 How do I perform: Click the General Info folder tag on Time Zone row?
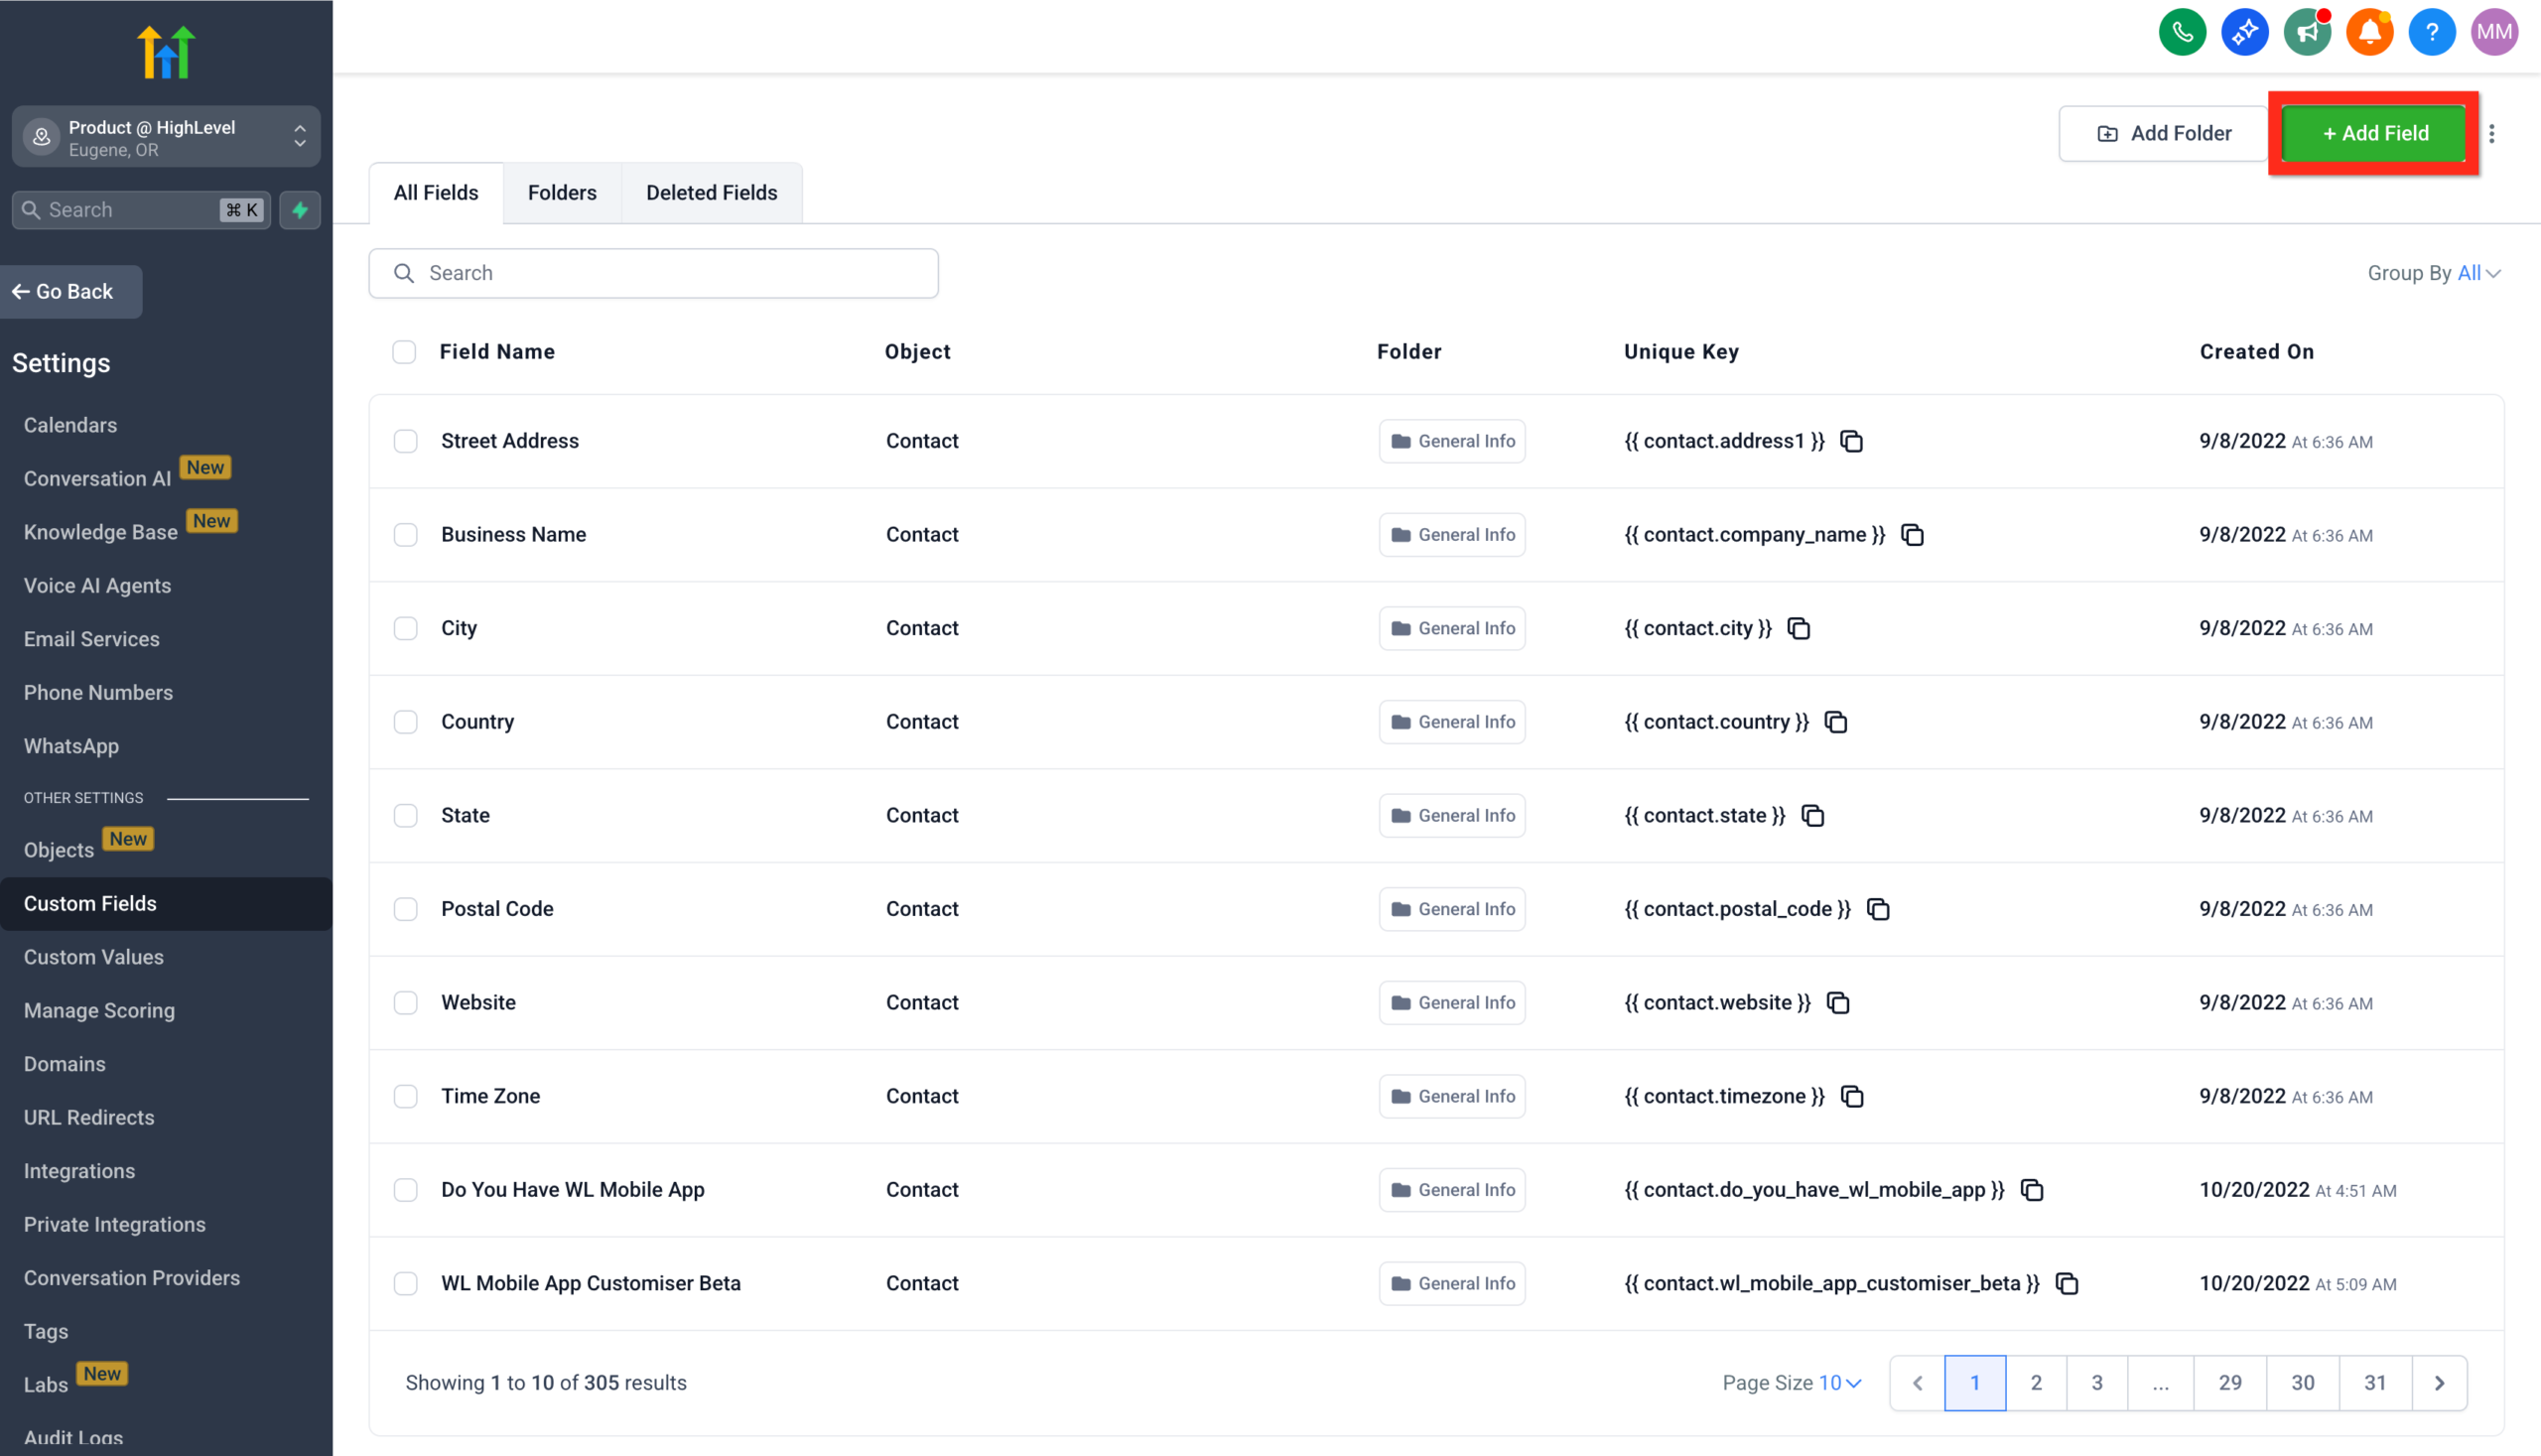pos(1451,1096)
